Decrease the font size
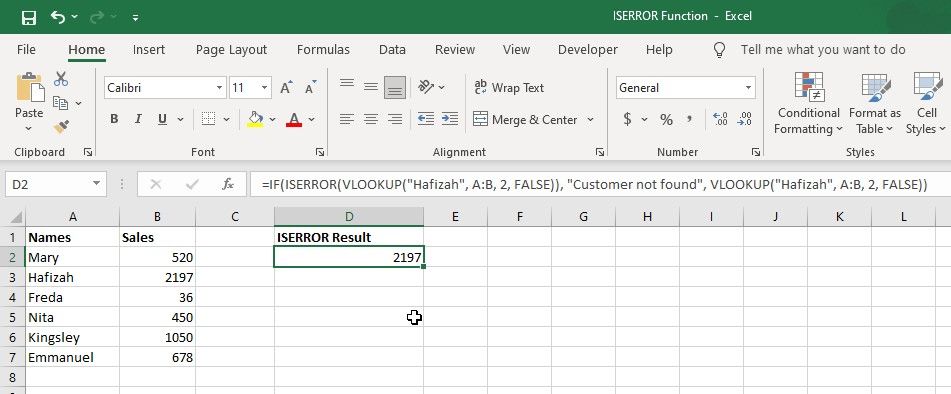951x394 pixels. (x=311, y=87)
